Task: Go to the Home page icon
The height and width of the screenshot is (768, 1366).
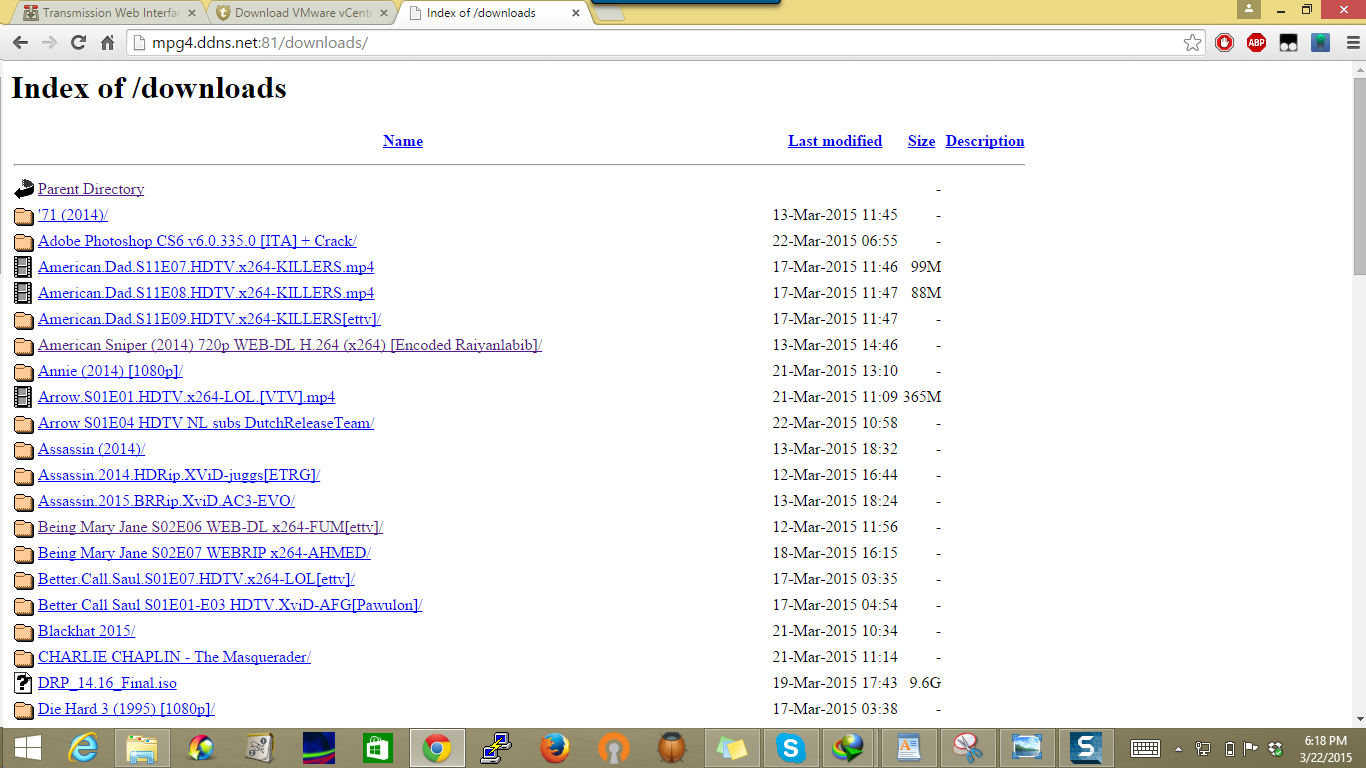Action: pos(108,43)
